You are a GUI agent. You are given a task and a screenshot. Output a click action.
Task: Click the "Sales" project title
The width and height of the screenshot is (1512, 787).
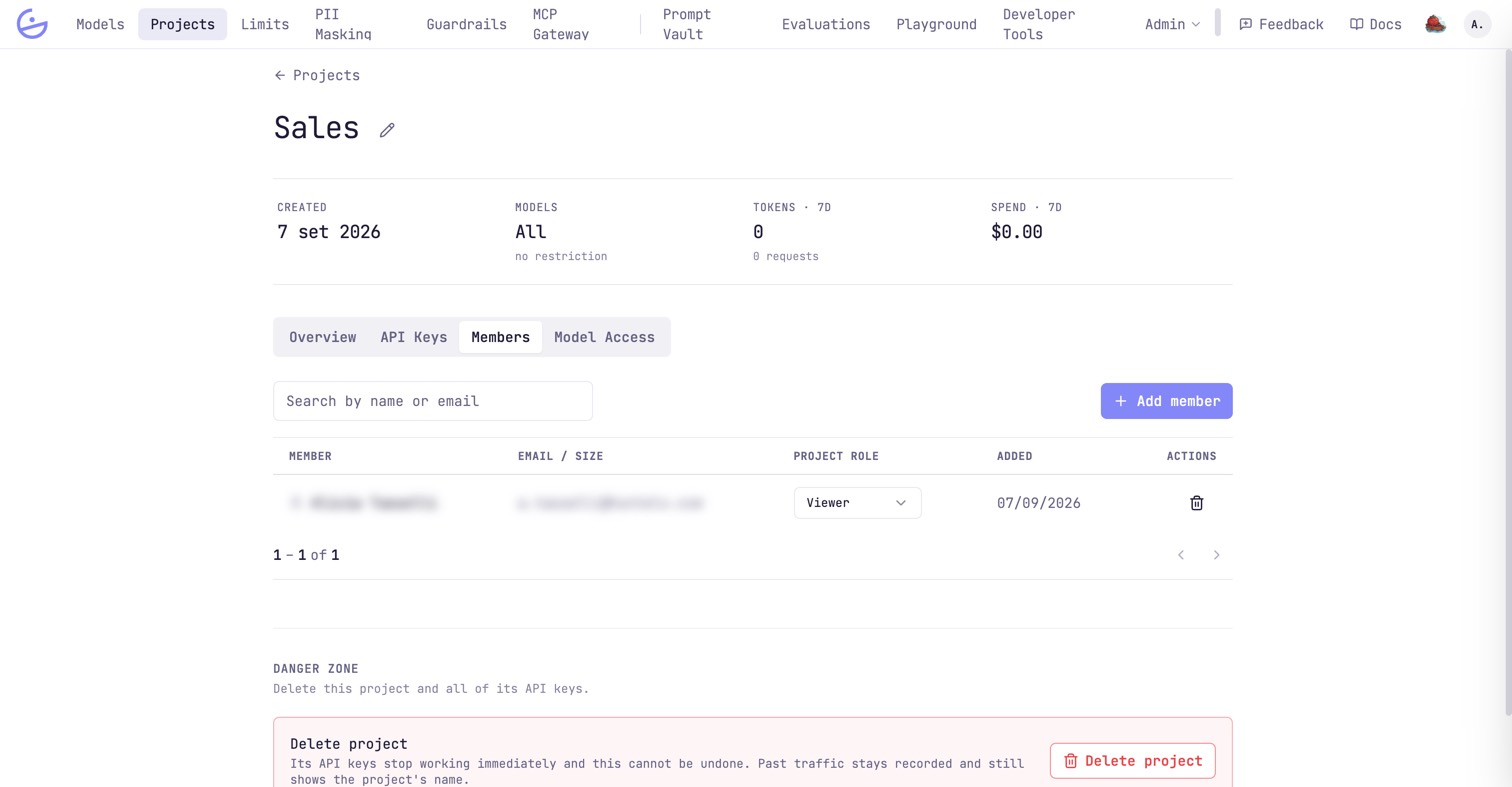coord(316,128)
